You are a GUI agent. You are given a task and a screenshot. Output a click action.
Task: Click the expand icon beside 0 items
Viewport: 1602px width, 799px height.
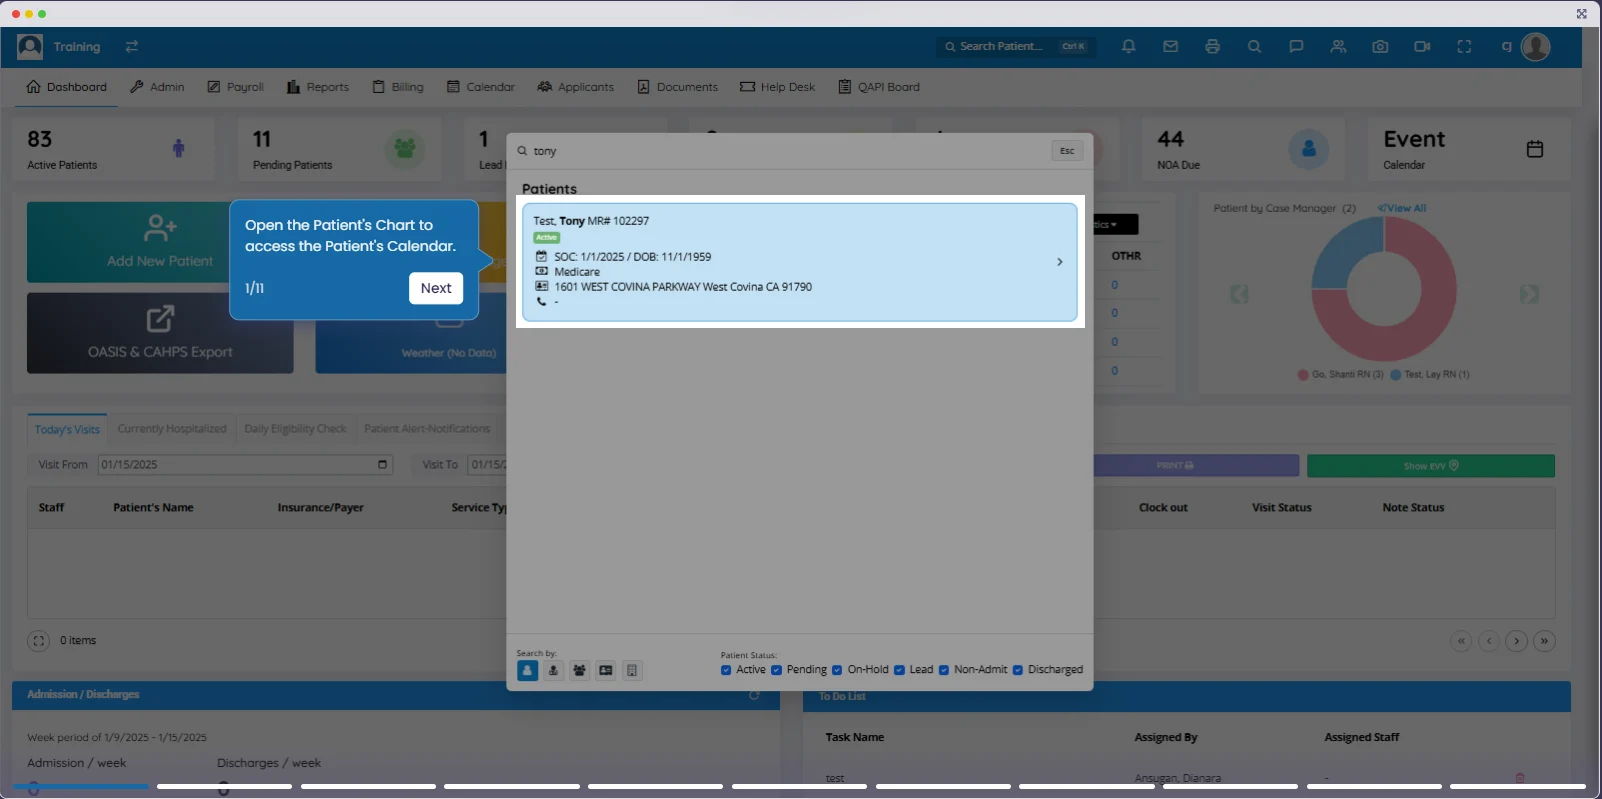click(39, 641)
